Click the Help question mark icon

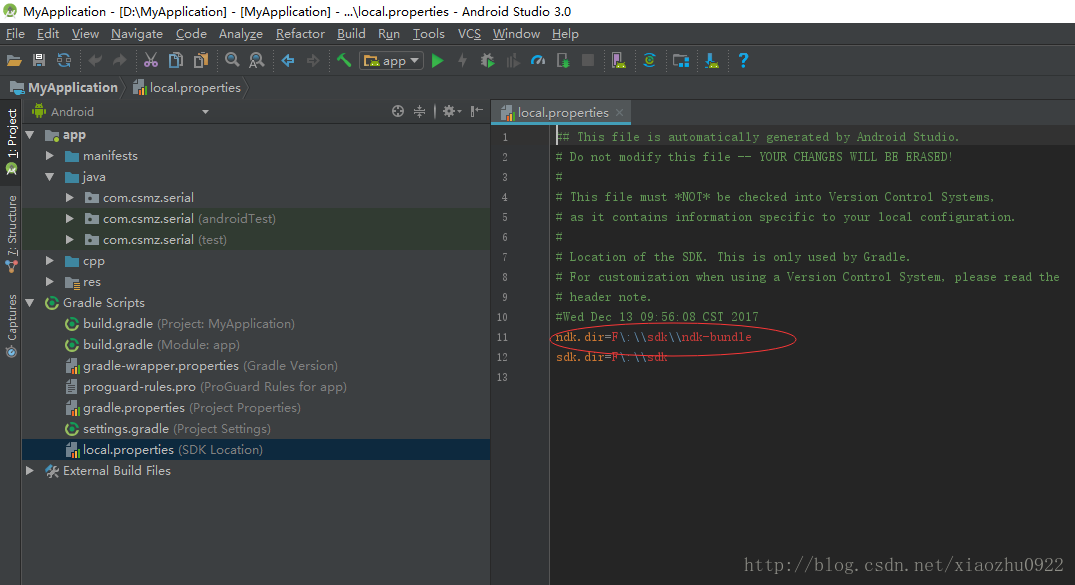click(743, 61)
